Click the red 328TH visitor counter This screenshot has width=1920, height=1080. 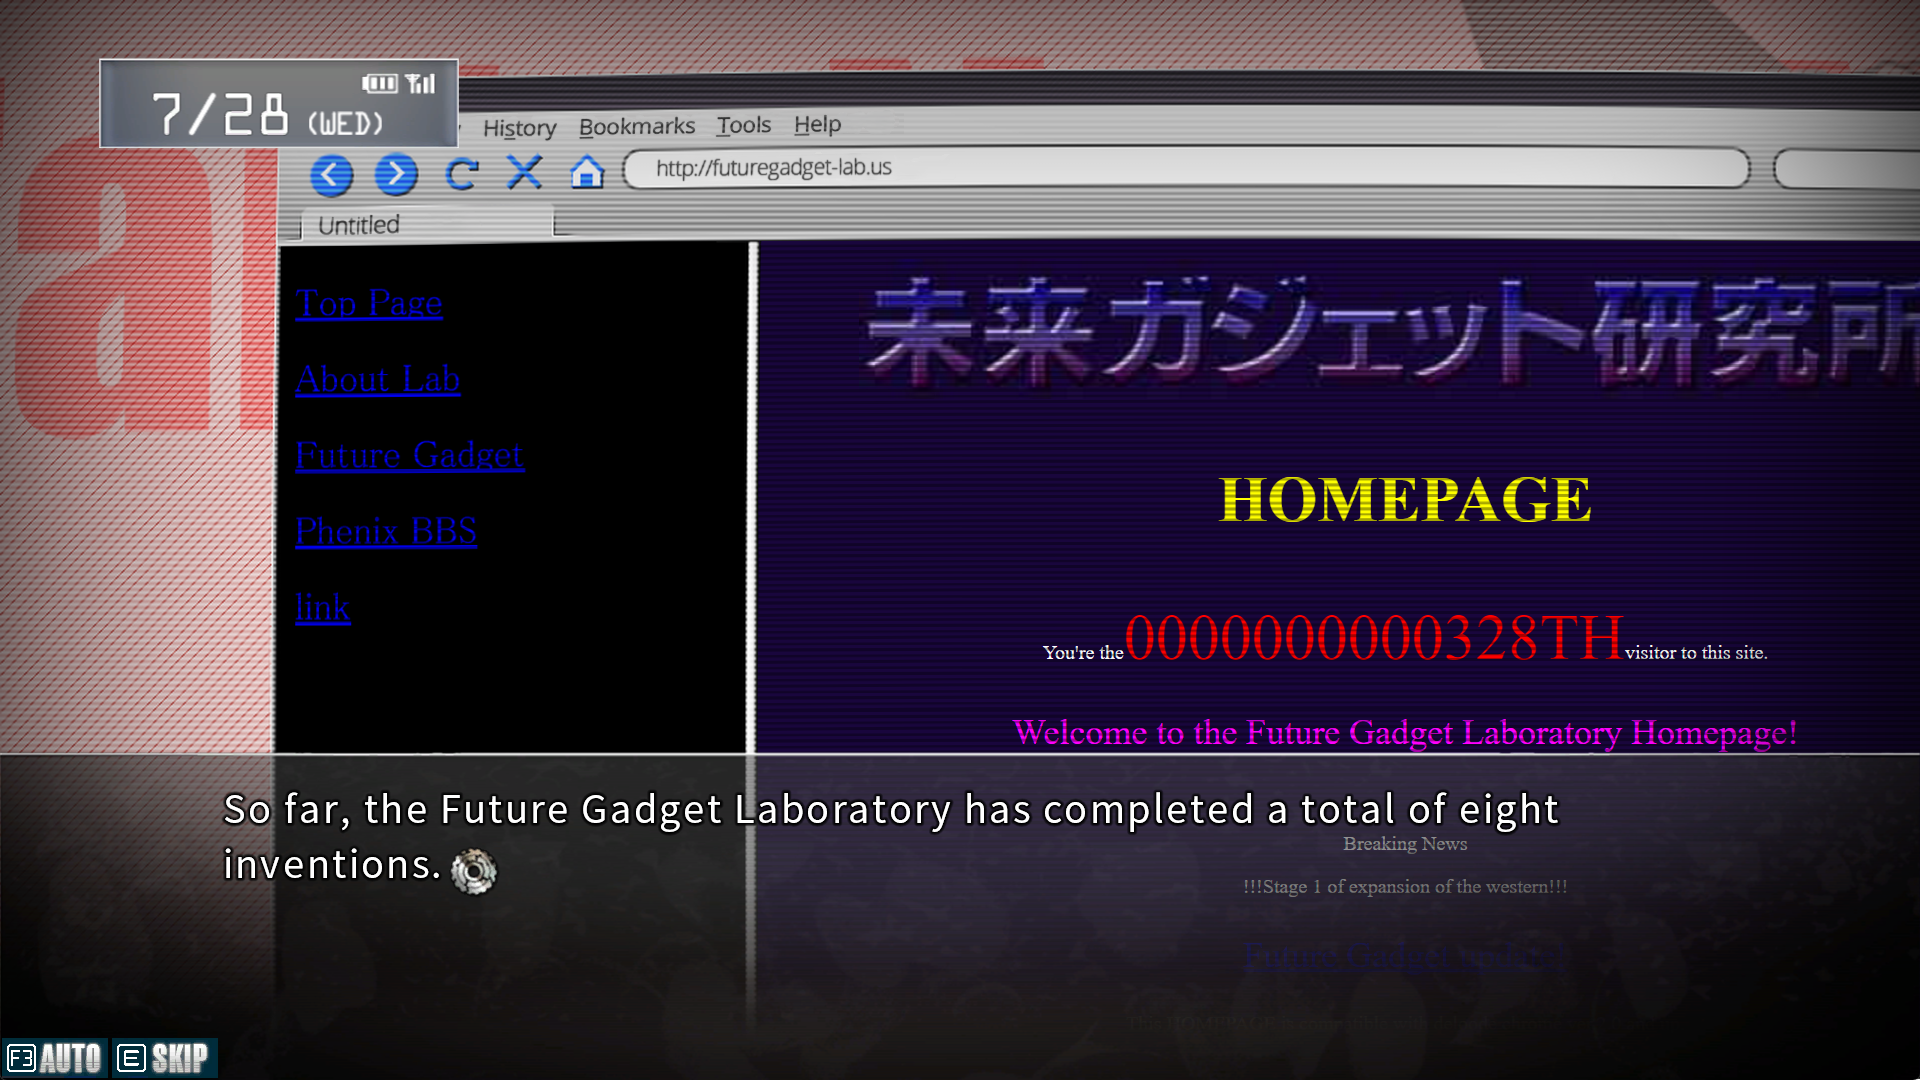click(x=1374, y=638)
